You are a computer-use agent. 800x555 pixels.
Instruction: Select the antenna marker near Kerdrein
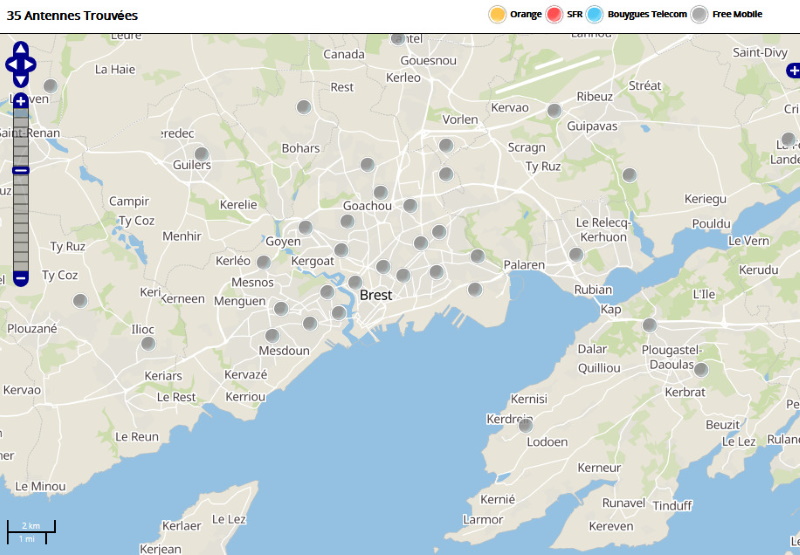526,425
